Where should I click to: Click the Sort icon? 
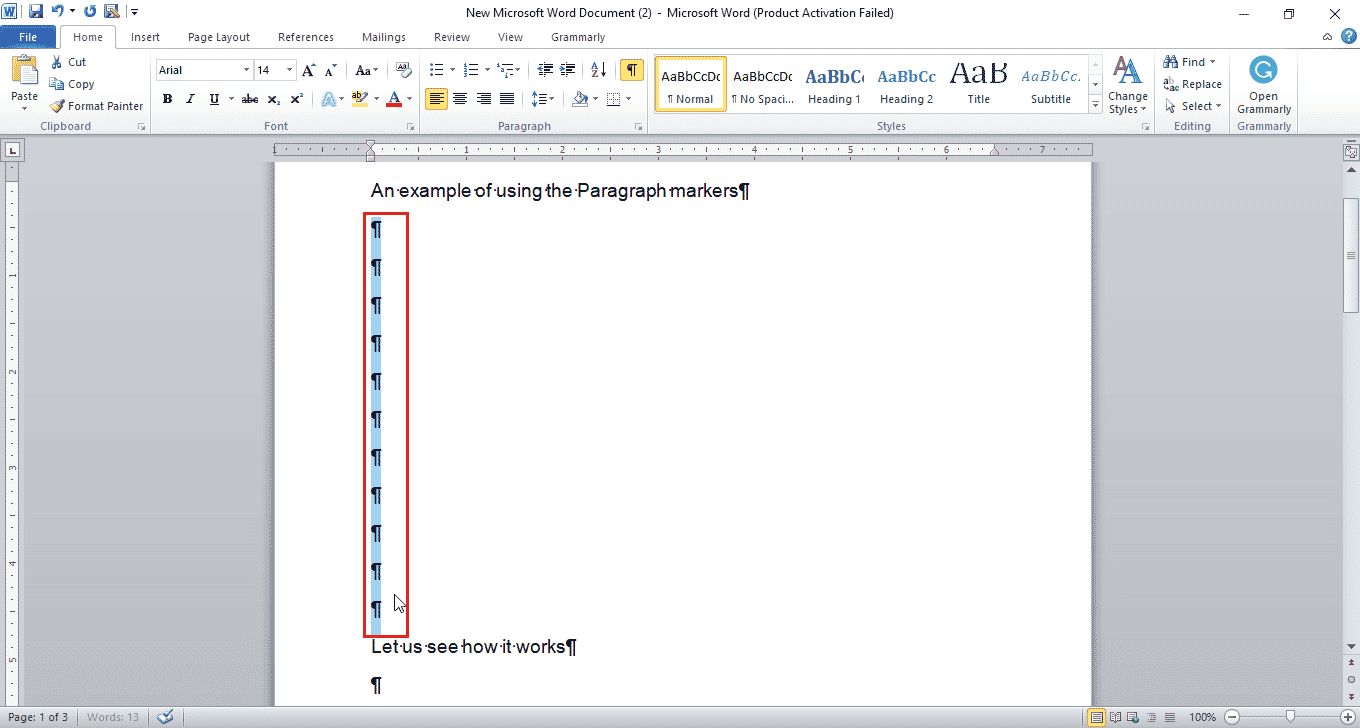(x=598, y=70)
